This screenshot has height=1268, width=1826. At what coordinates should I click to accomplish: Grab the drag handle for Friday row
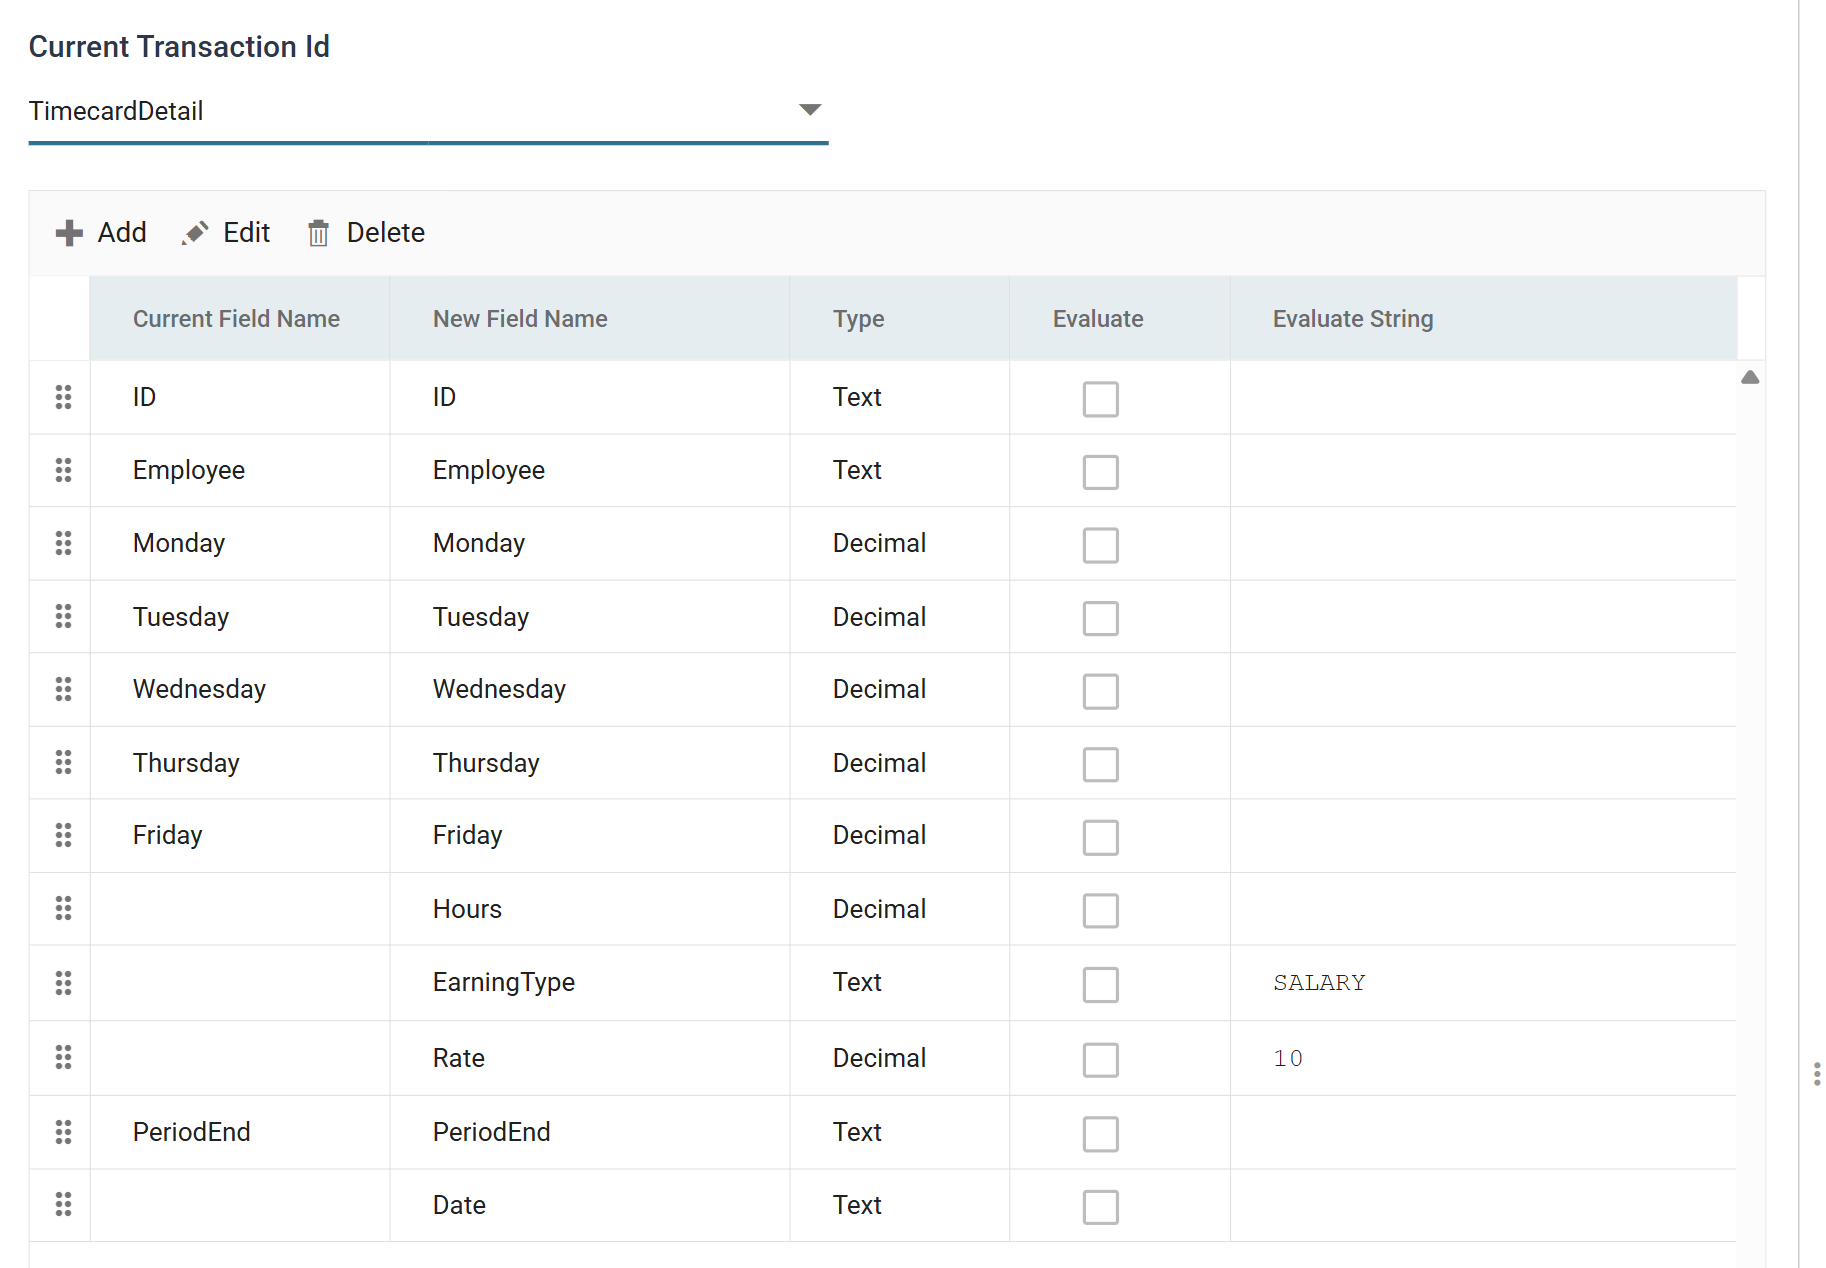coord(63,835)
